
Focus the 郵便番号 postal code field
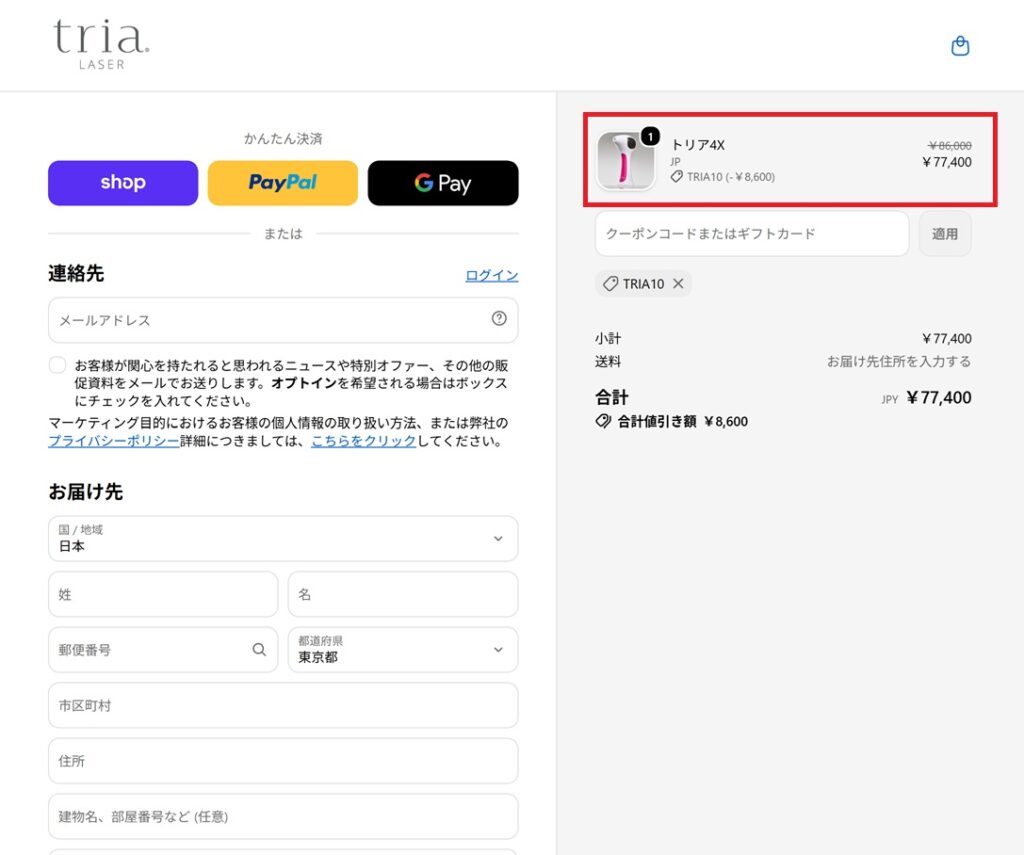[163, 649]
